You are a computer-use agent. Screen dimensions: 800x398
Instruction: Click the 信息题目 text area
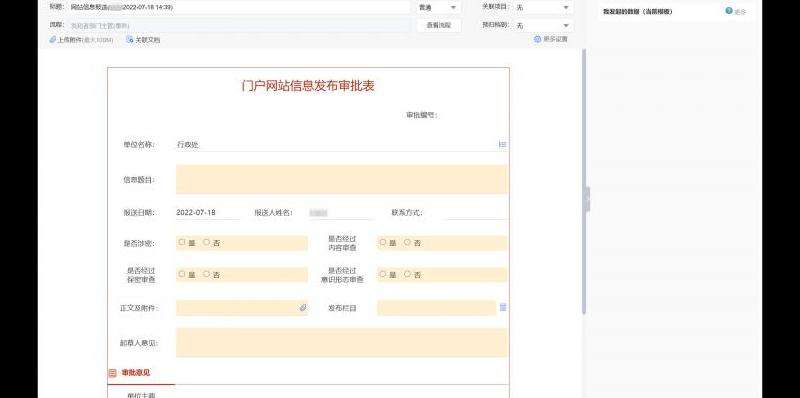coord(342,179)
